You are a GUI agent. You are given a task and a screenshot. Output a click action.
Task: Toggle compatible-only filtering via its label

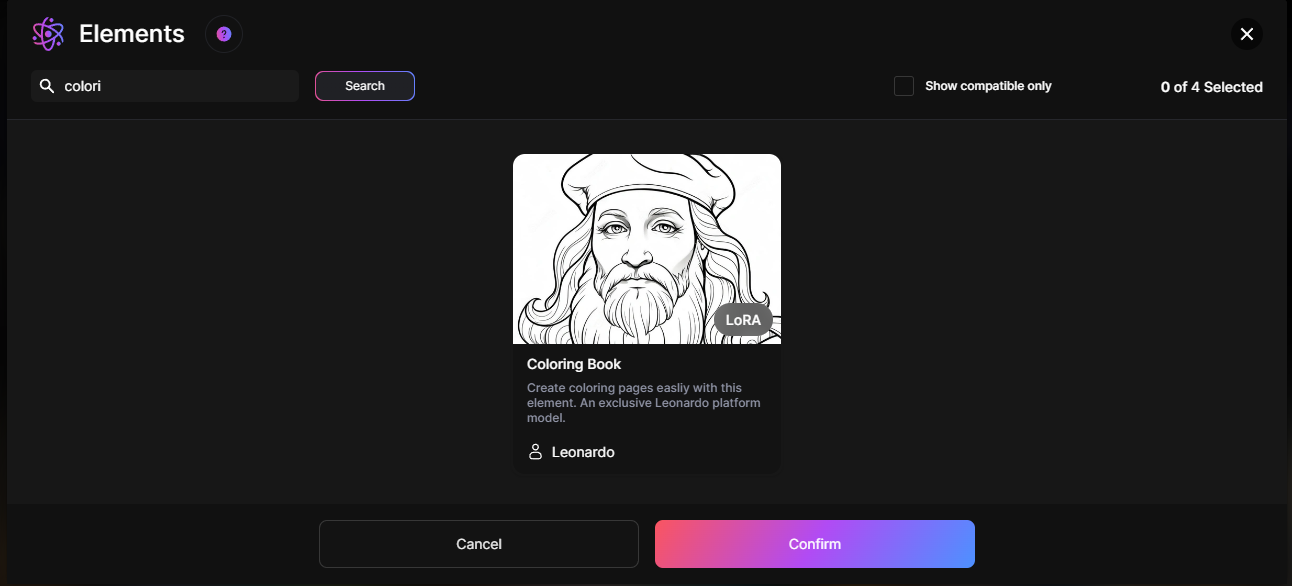pos(988,86)
